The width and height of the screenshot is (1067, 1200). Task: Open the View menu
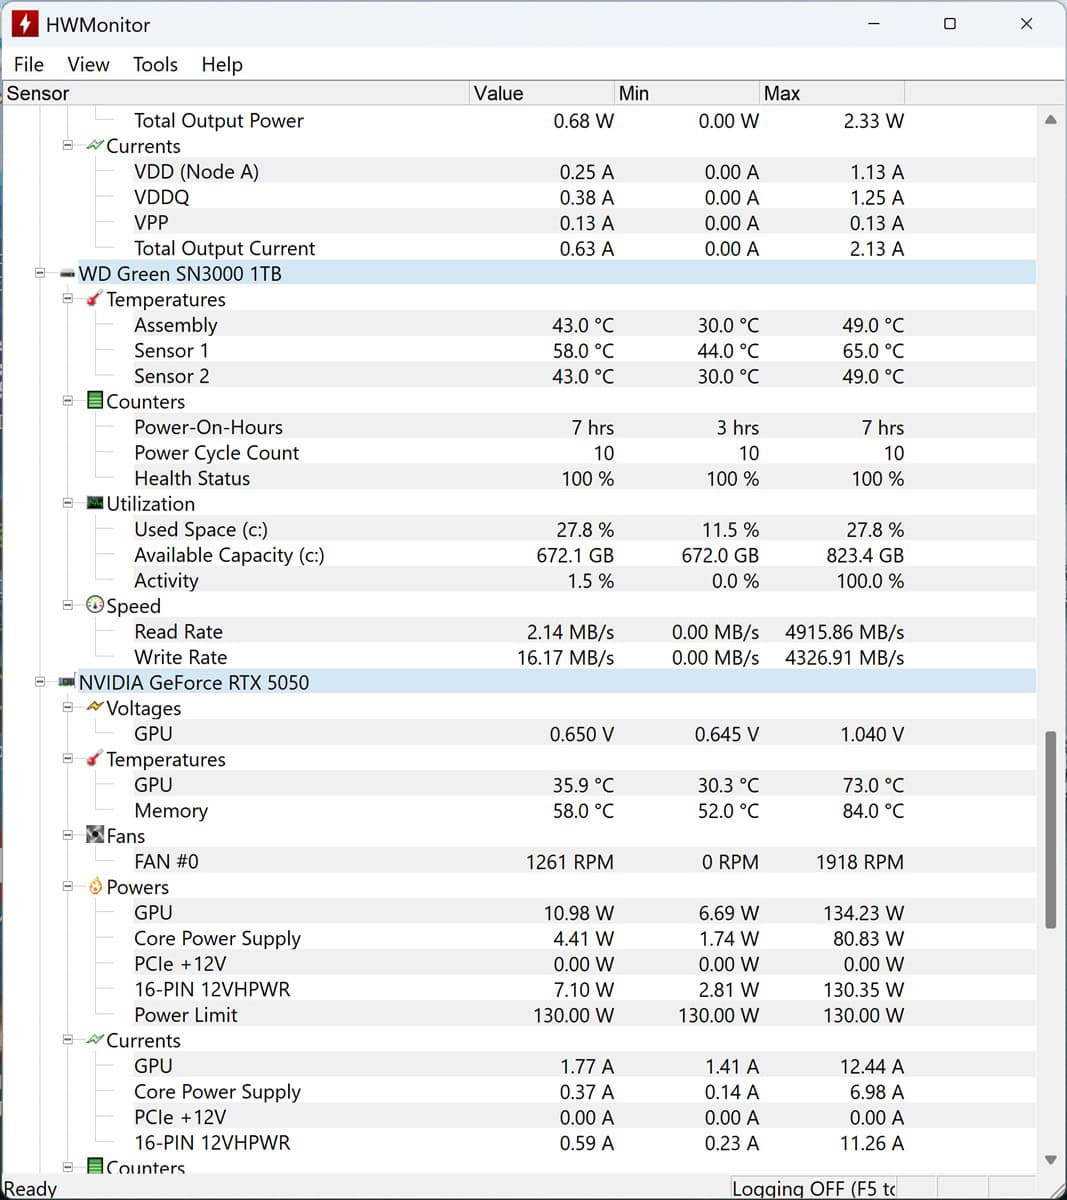coord(88,64)
